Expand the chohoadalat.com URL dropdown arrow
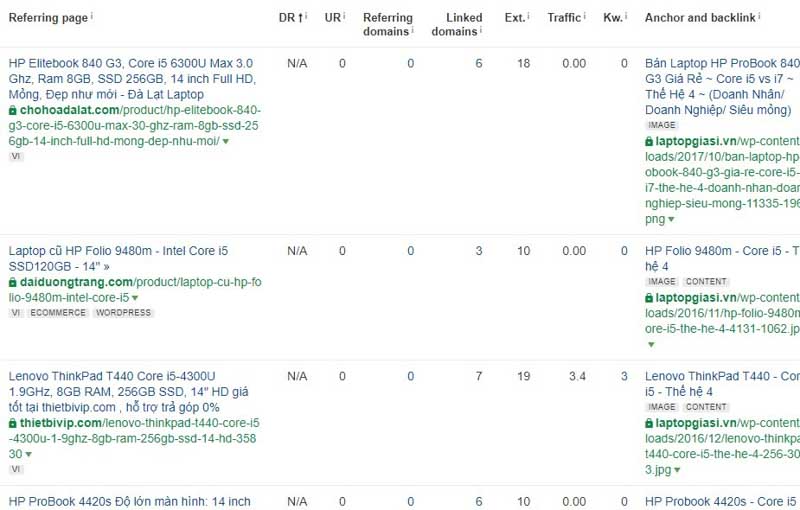800x510 pixels. tap(226, 142)
